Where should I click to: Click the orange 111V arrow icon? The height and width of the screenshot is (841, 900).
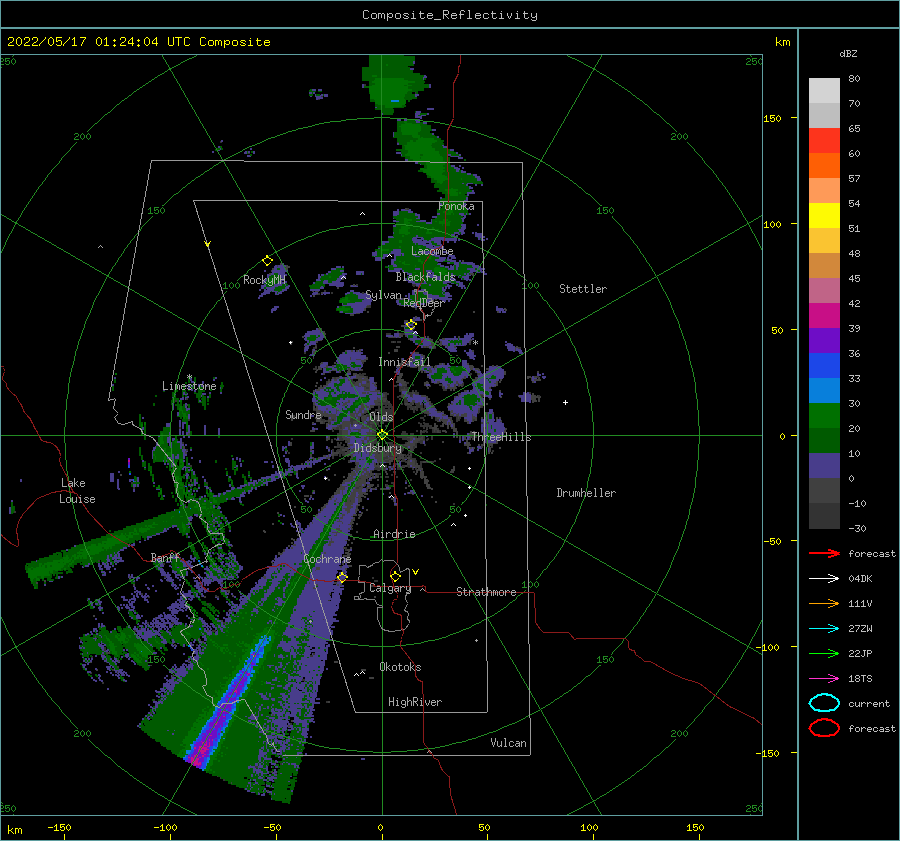click(x=824, y=603)
